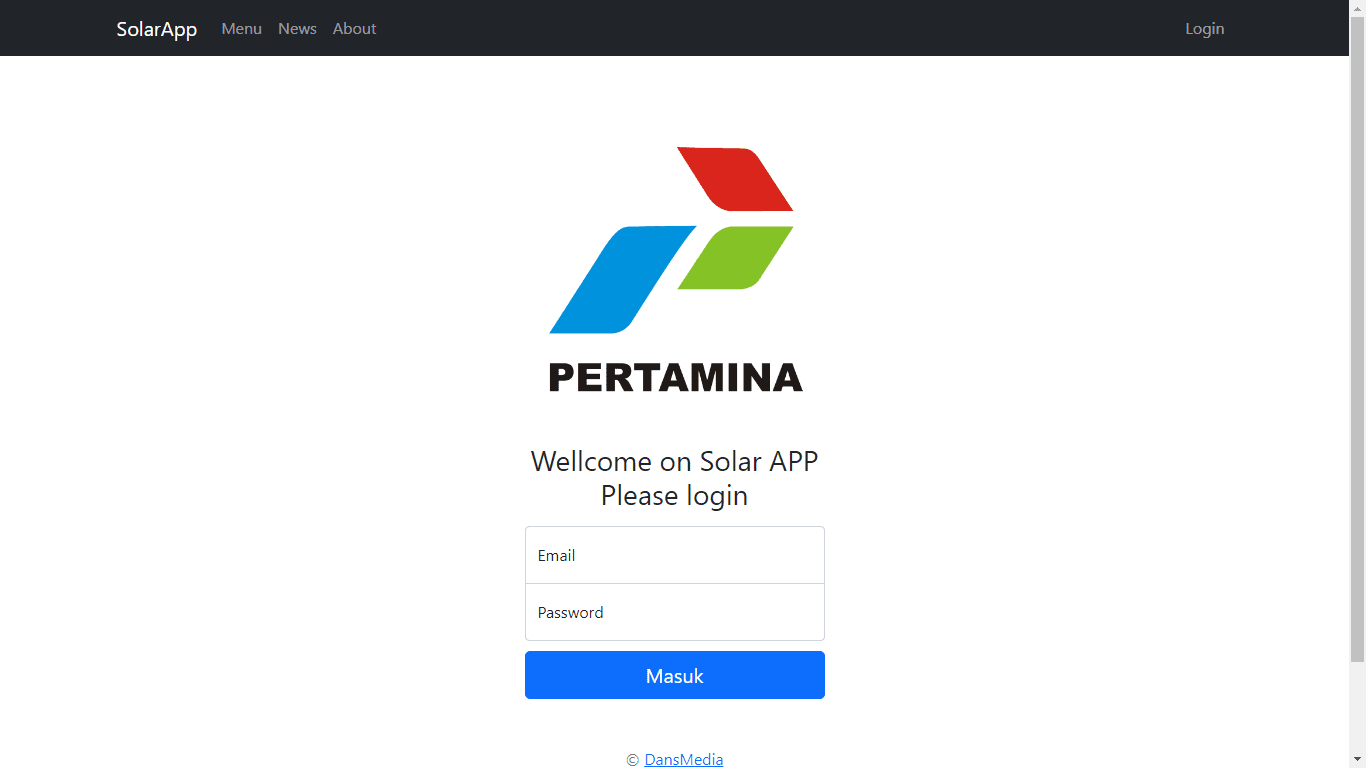This screenshot has width=1366, height=768.
Task: Open the Menu navbar item
Action: pos(241,29)
